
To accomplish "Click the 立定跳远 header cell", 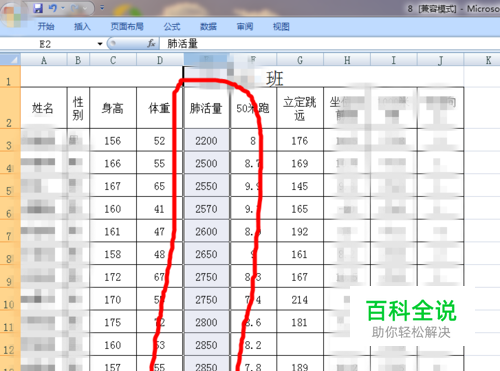I will [x=300, y=108].
